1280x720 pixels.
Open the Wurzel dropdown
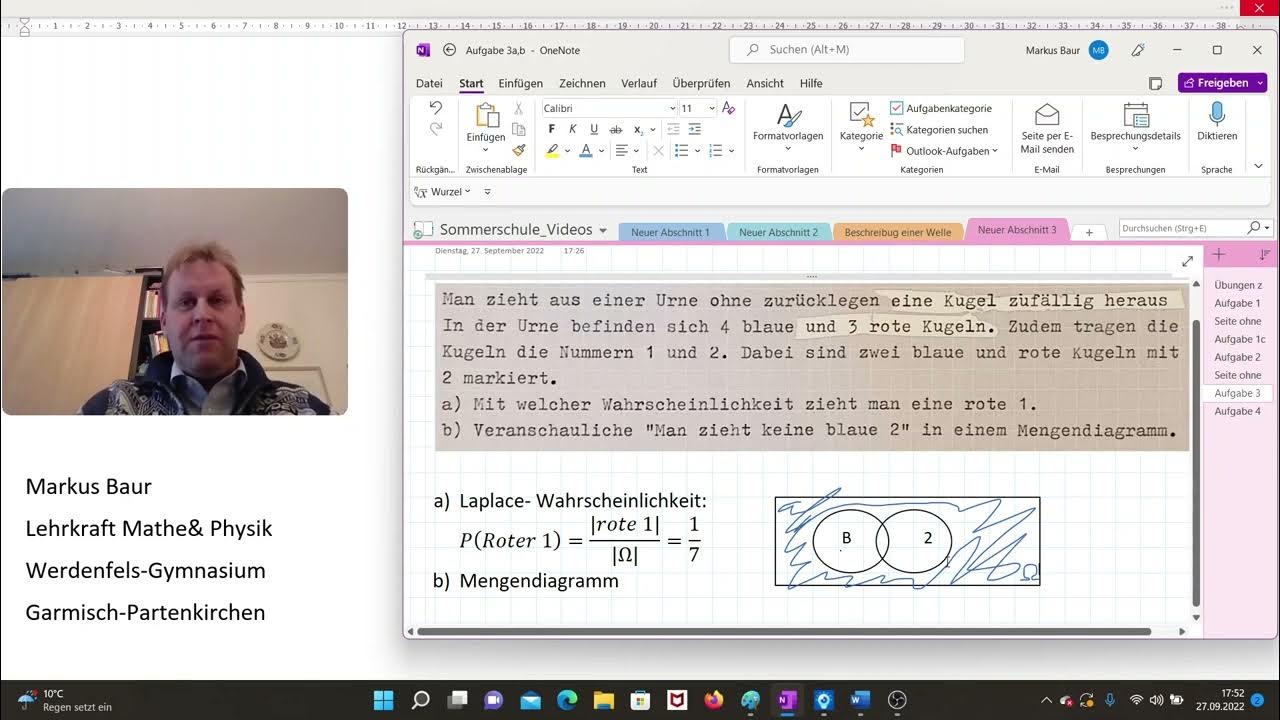(x=468, y=191)
